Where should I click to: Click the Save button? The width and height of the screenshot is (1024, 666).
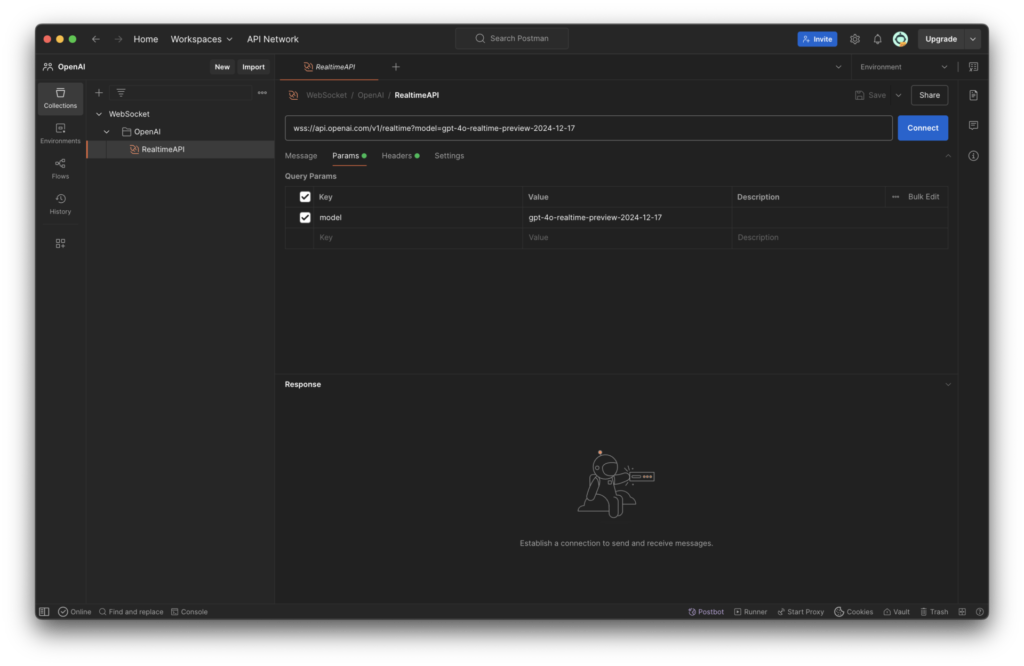(x=871, y=95)
